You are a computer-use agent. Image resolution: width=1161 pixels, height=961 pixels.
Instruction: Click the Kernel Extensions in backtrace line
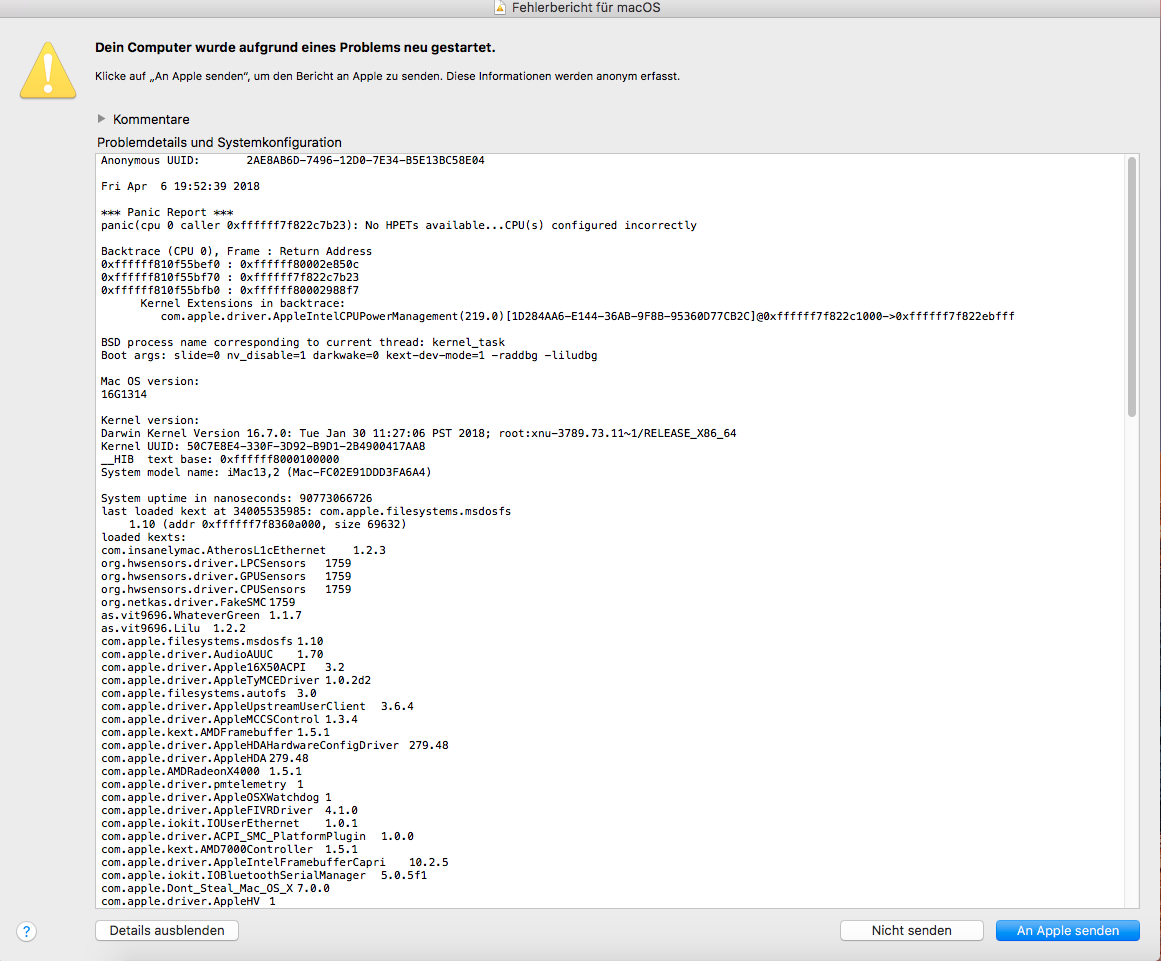(x=243, y=303)
